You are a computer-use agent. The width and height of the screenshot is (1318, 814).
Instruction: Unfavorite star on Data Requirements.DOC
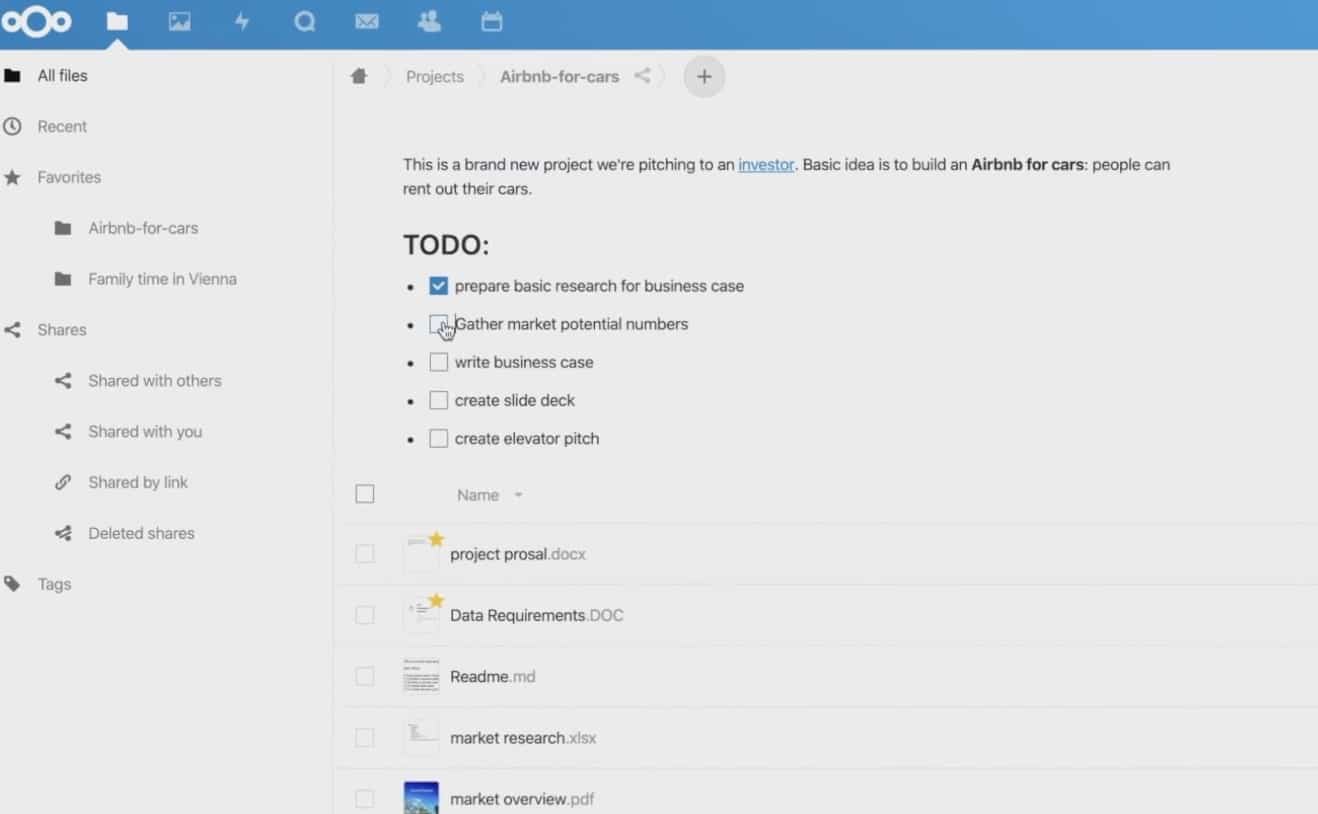[436, 601]
